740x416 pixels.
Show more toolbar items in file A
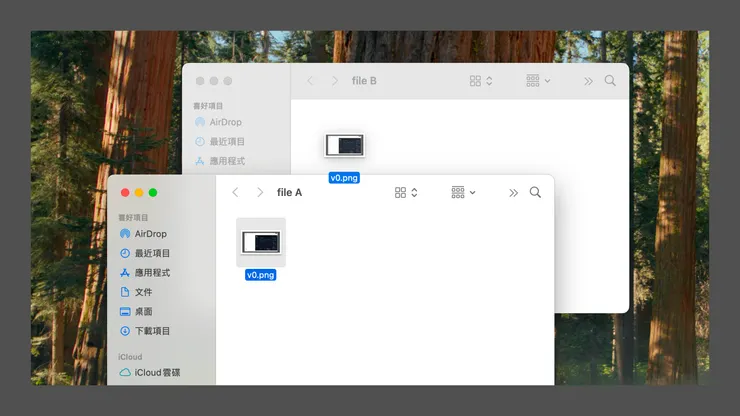513,193
